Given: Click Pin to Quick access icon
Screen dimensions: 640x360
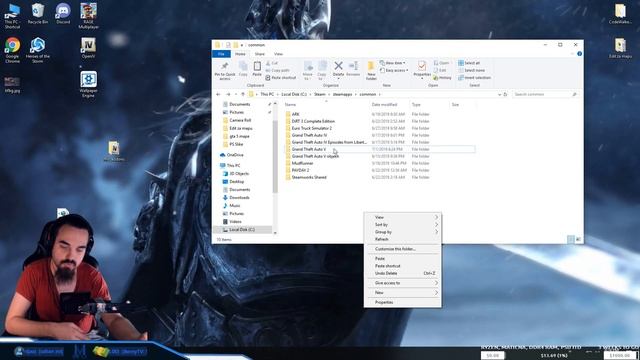Looking at the screenshot, I should [224, 70].
